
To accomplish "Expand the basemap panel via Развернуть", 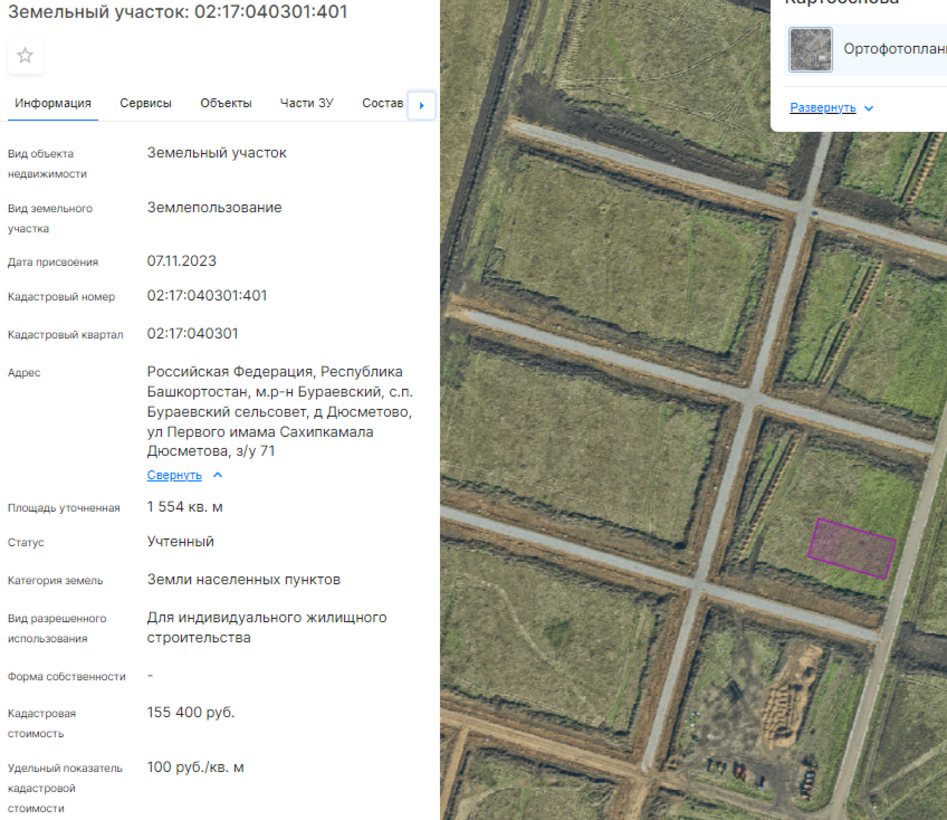I will click(x=822, y=108).
